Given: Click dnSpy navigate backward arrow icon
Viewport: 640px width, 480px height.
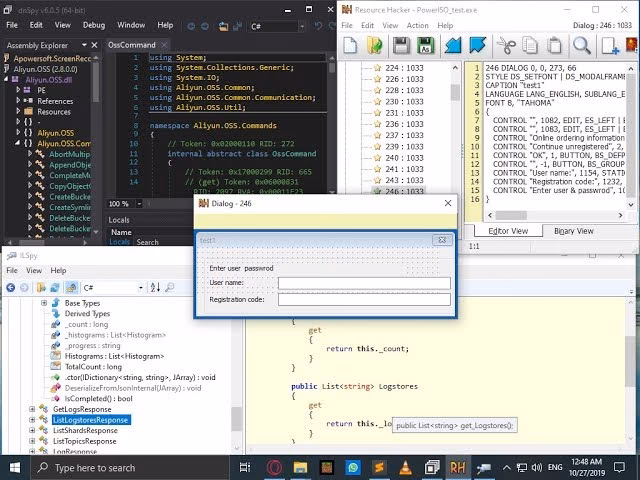Looking at the screenshot, I should pos(191,27).
